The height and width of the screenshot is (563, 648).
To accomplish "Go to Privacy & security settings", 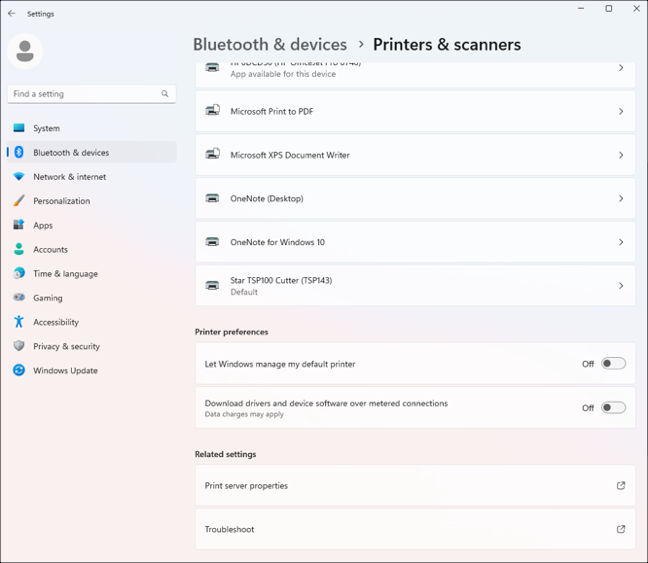I will [x=92, y=346].
